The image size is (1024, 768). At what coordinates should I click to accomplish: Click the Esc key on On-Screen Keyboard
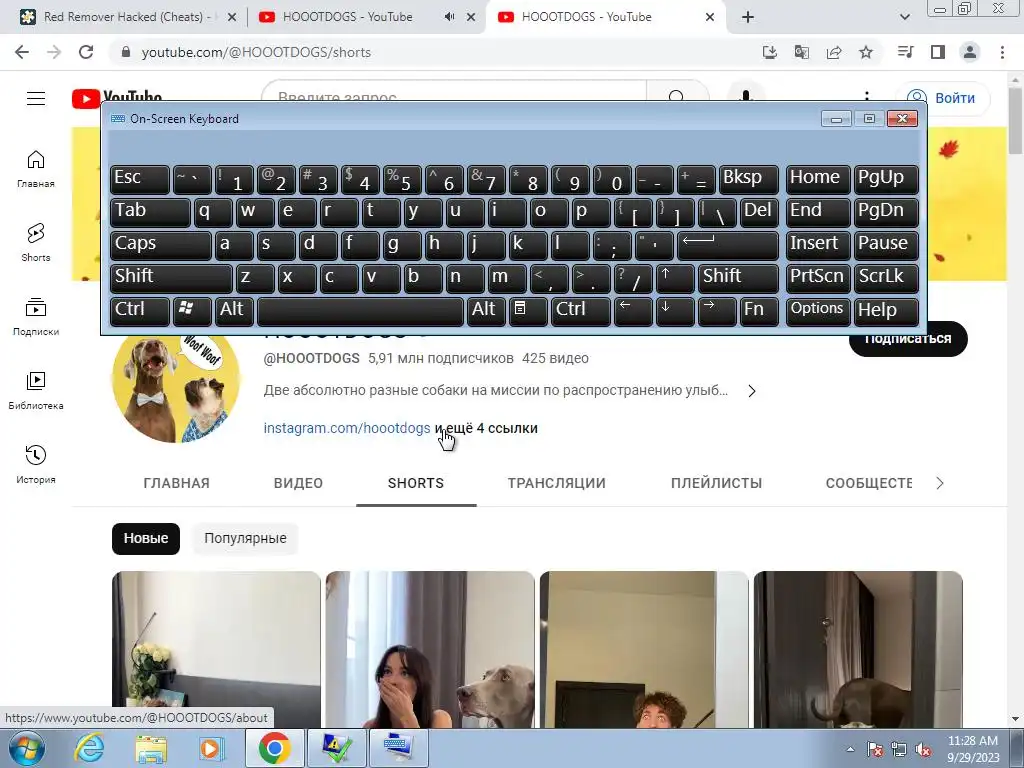pyautogui.click(x=140, y=178)
